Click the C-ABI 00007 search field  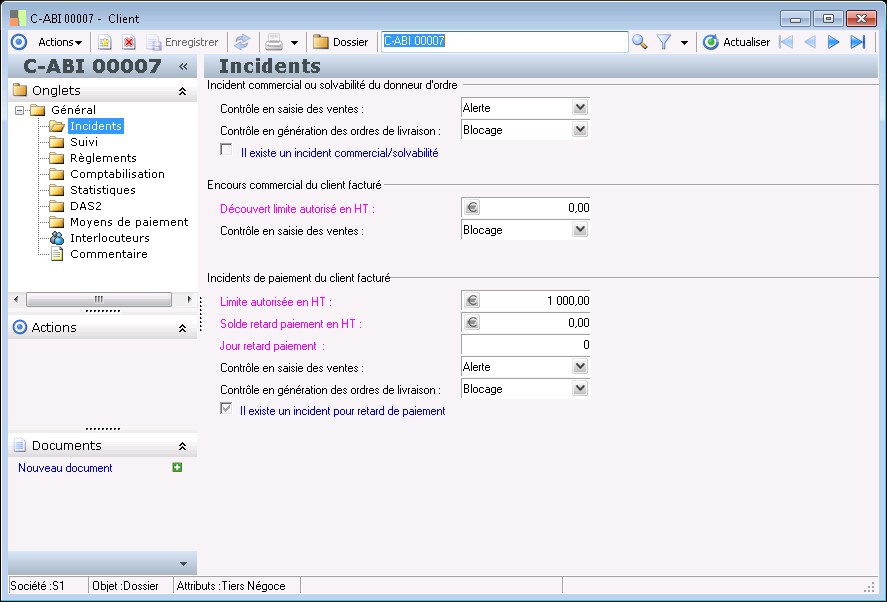point(505,41)
